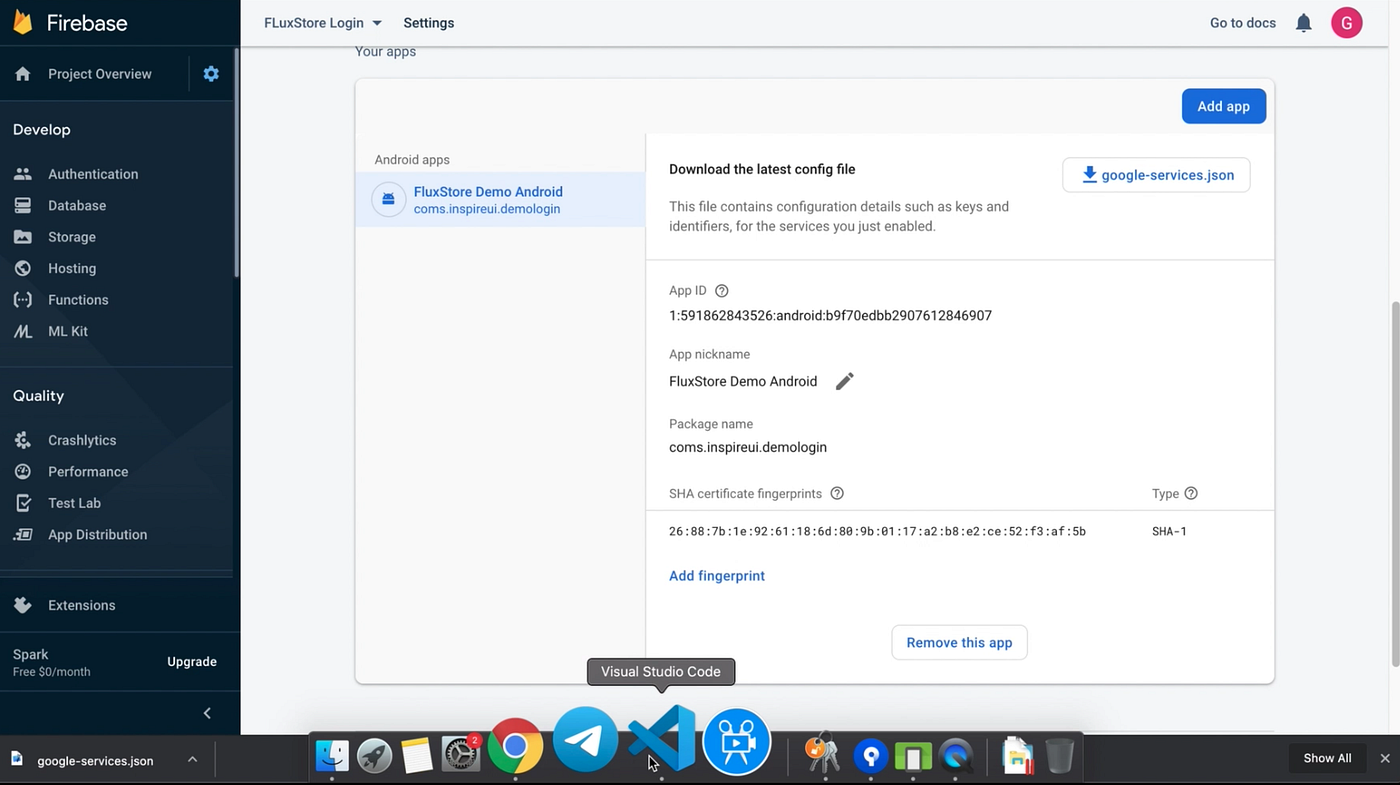1400x785 pixels.
Task: Open the FLuxStore Login project dropdown
Action: coord(323,23)
